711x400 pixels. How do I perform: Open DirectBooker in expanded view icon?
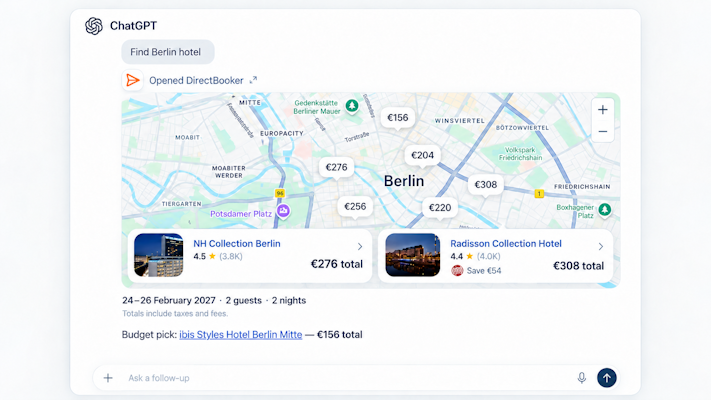coord(253,80)
